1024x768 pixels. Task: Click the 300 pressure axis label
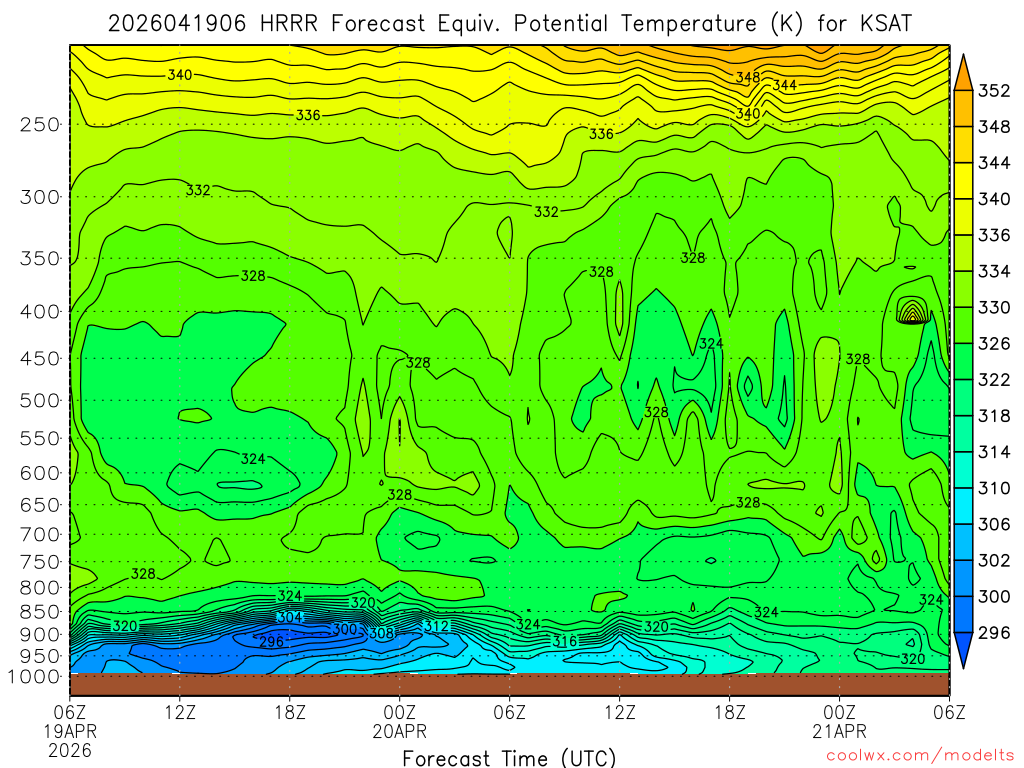click(x=40, y=197)
